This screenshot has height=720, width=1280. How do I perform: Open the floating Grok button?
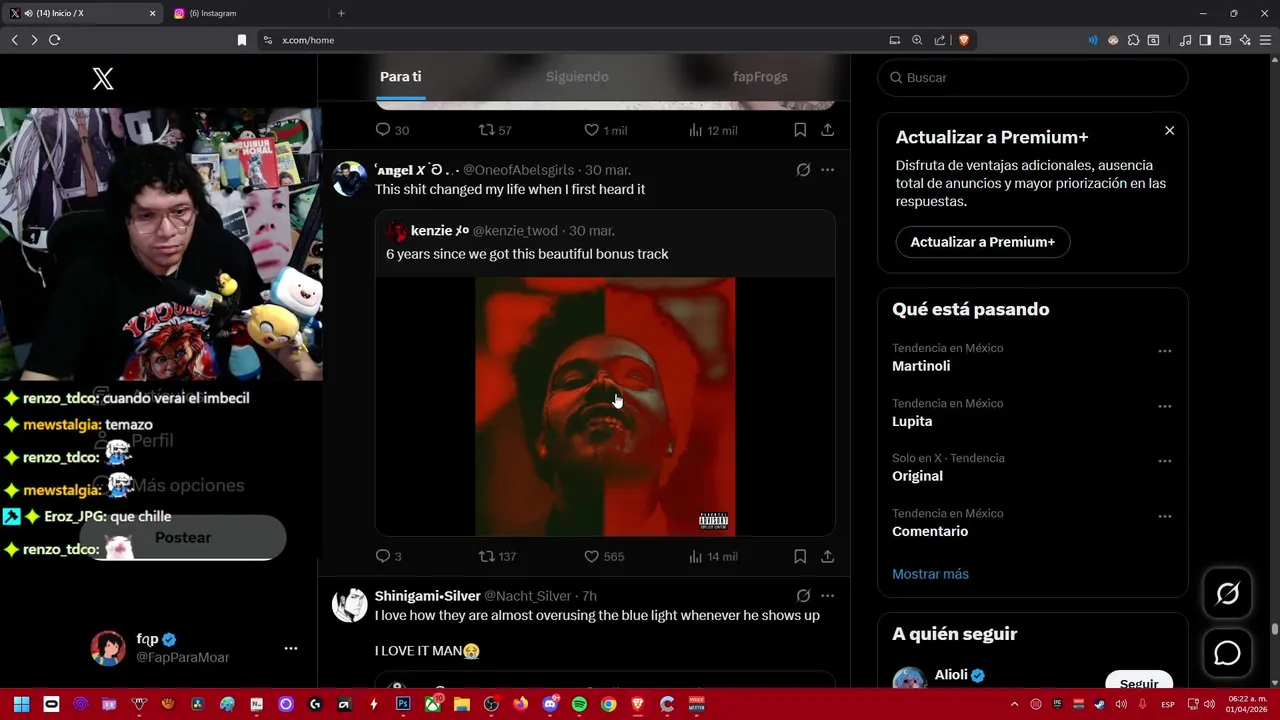click(1227, 594)
